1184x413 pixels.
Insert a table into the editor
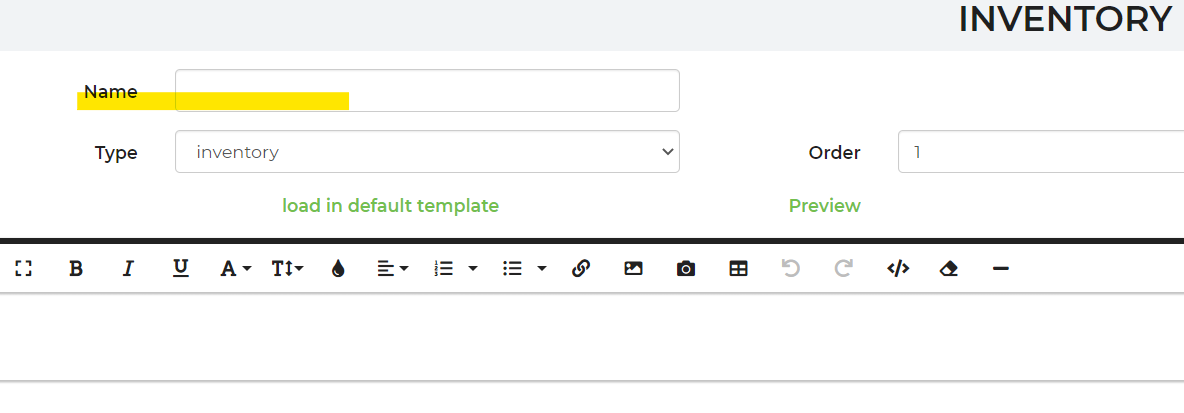click(739, 268)
